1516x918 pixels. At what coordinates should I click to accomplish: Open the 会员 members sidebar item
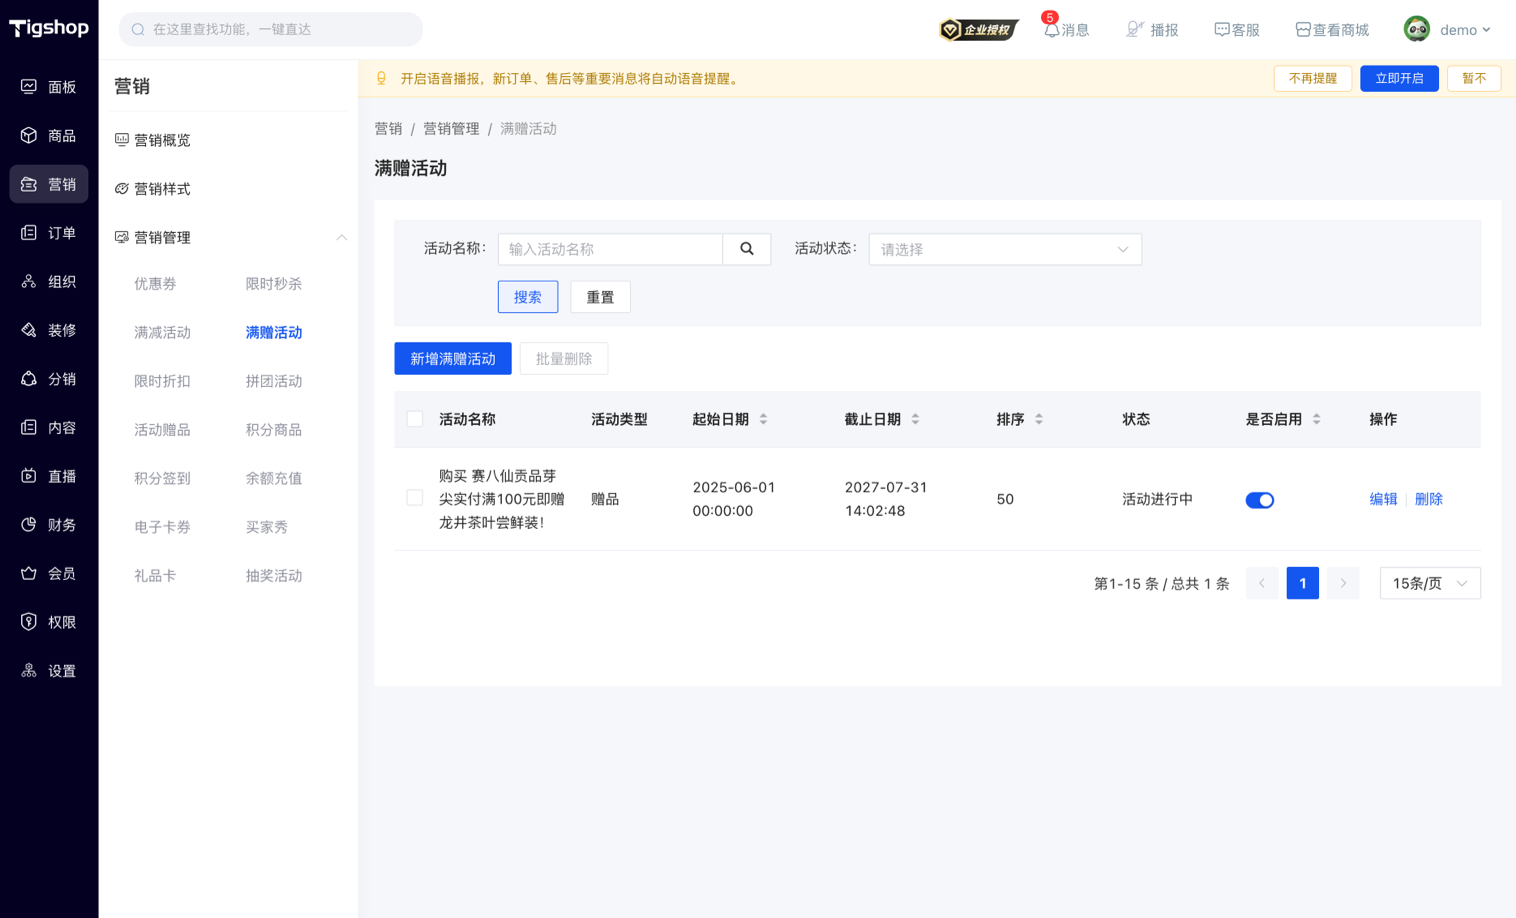(49, 573)
